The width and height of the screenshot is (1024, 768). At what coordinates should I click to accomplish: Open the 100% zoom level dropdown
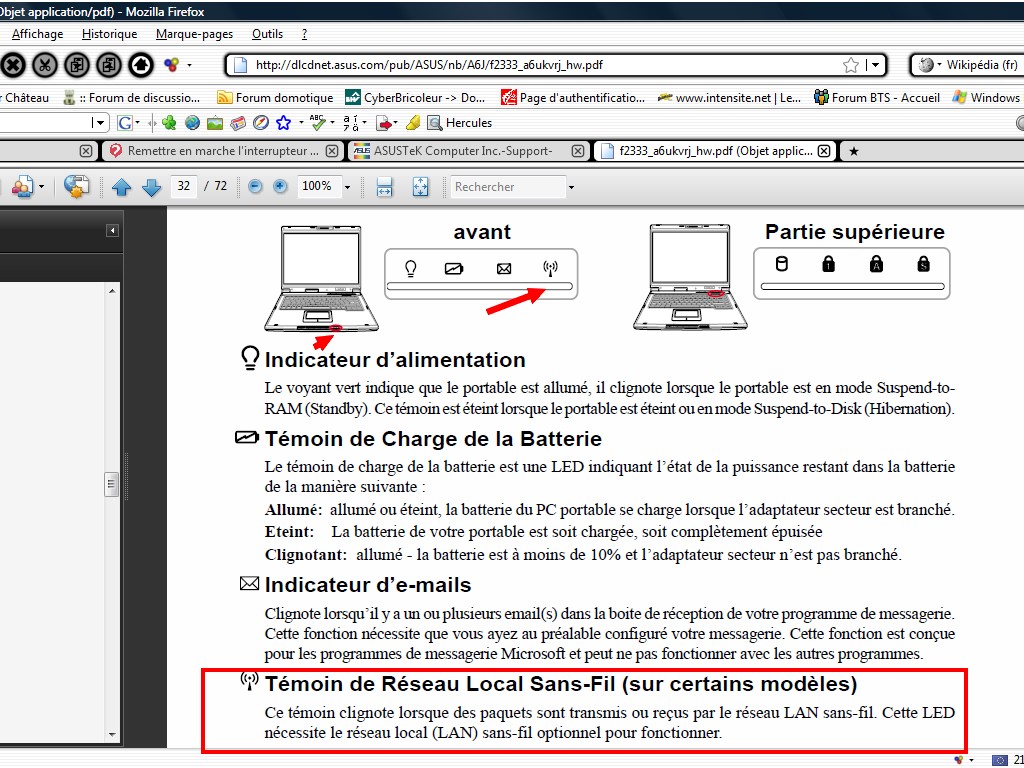point(347,187)
